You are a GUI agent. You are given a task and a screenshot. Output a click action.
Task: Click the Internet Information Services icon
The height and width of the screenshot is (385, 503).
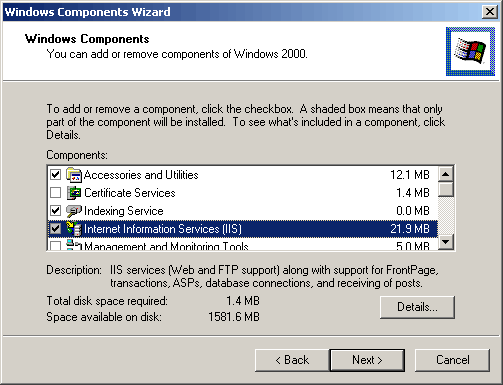(x=74, y=229)
